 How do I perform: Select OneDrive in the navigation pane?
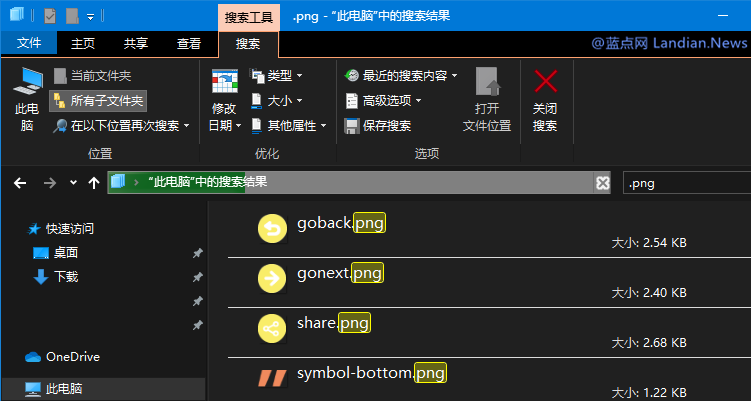(x=72, y=357)
